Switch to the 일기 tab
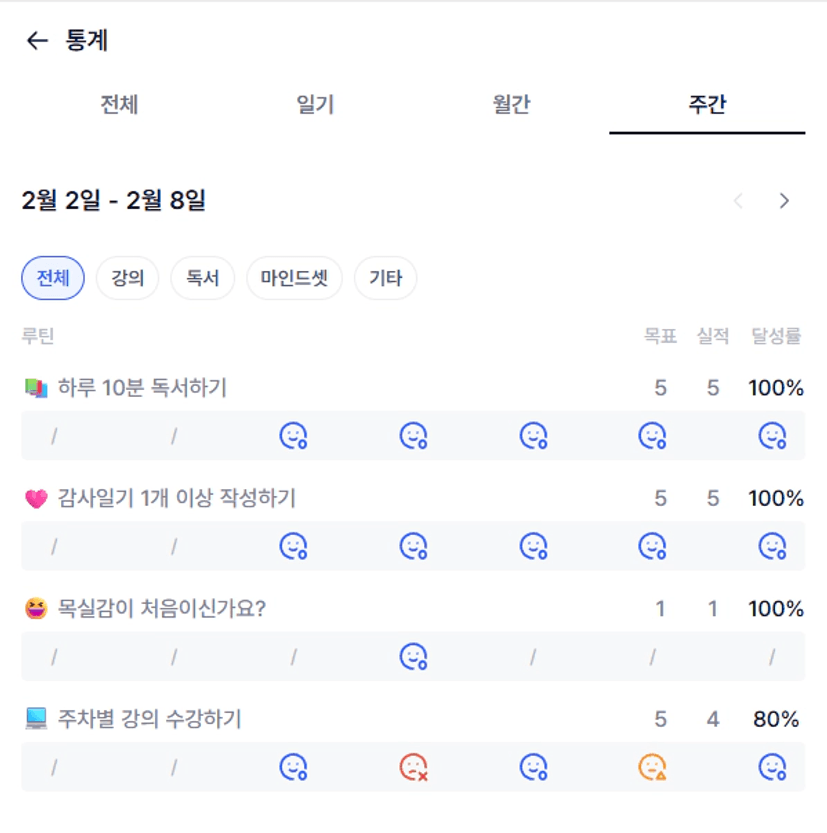827x833 pixels. [315, 104]
